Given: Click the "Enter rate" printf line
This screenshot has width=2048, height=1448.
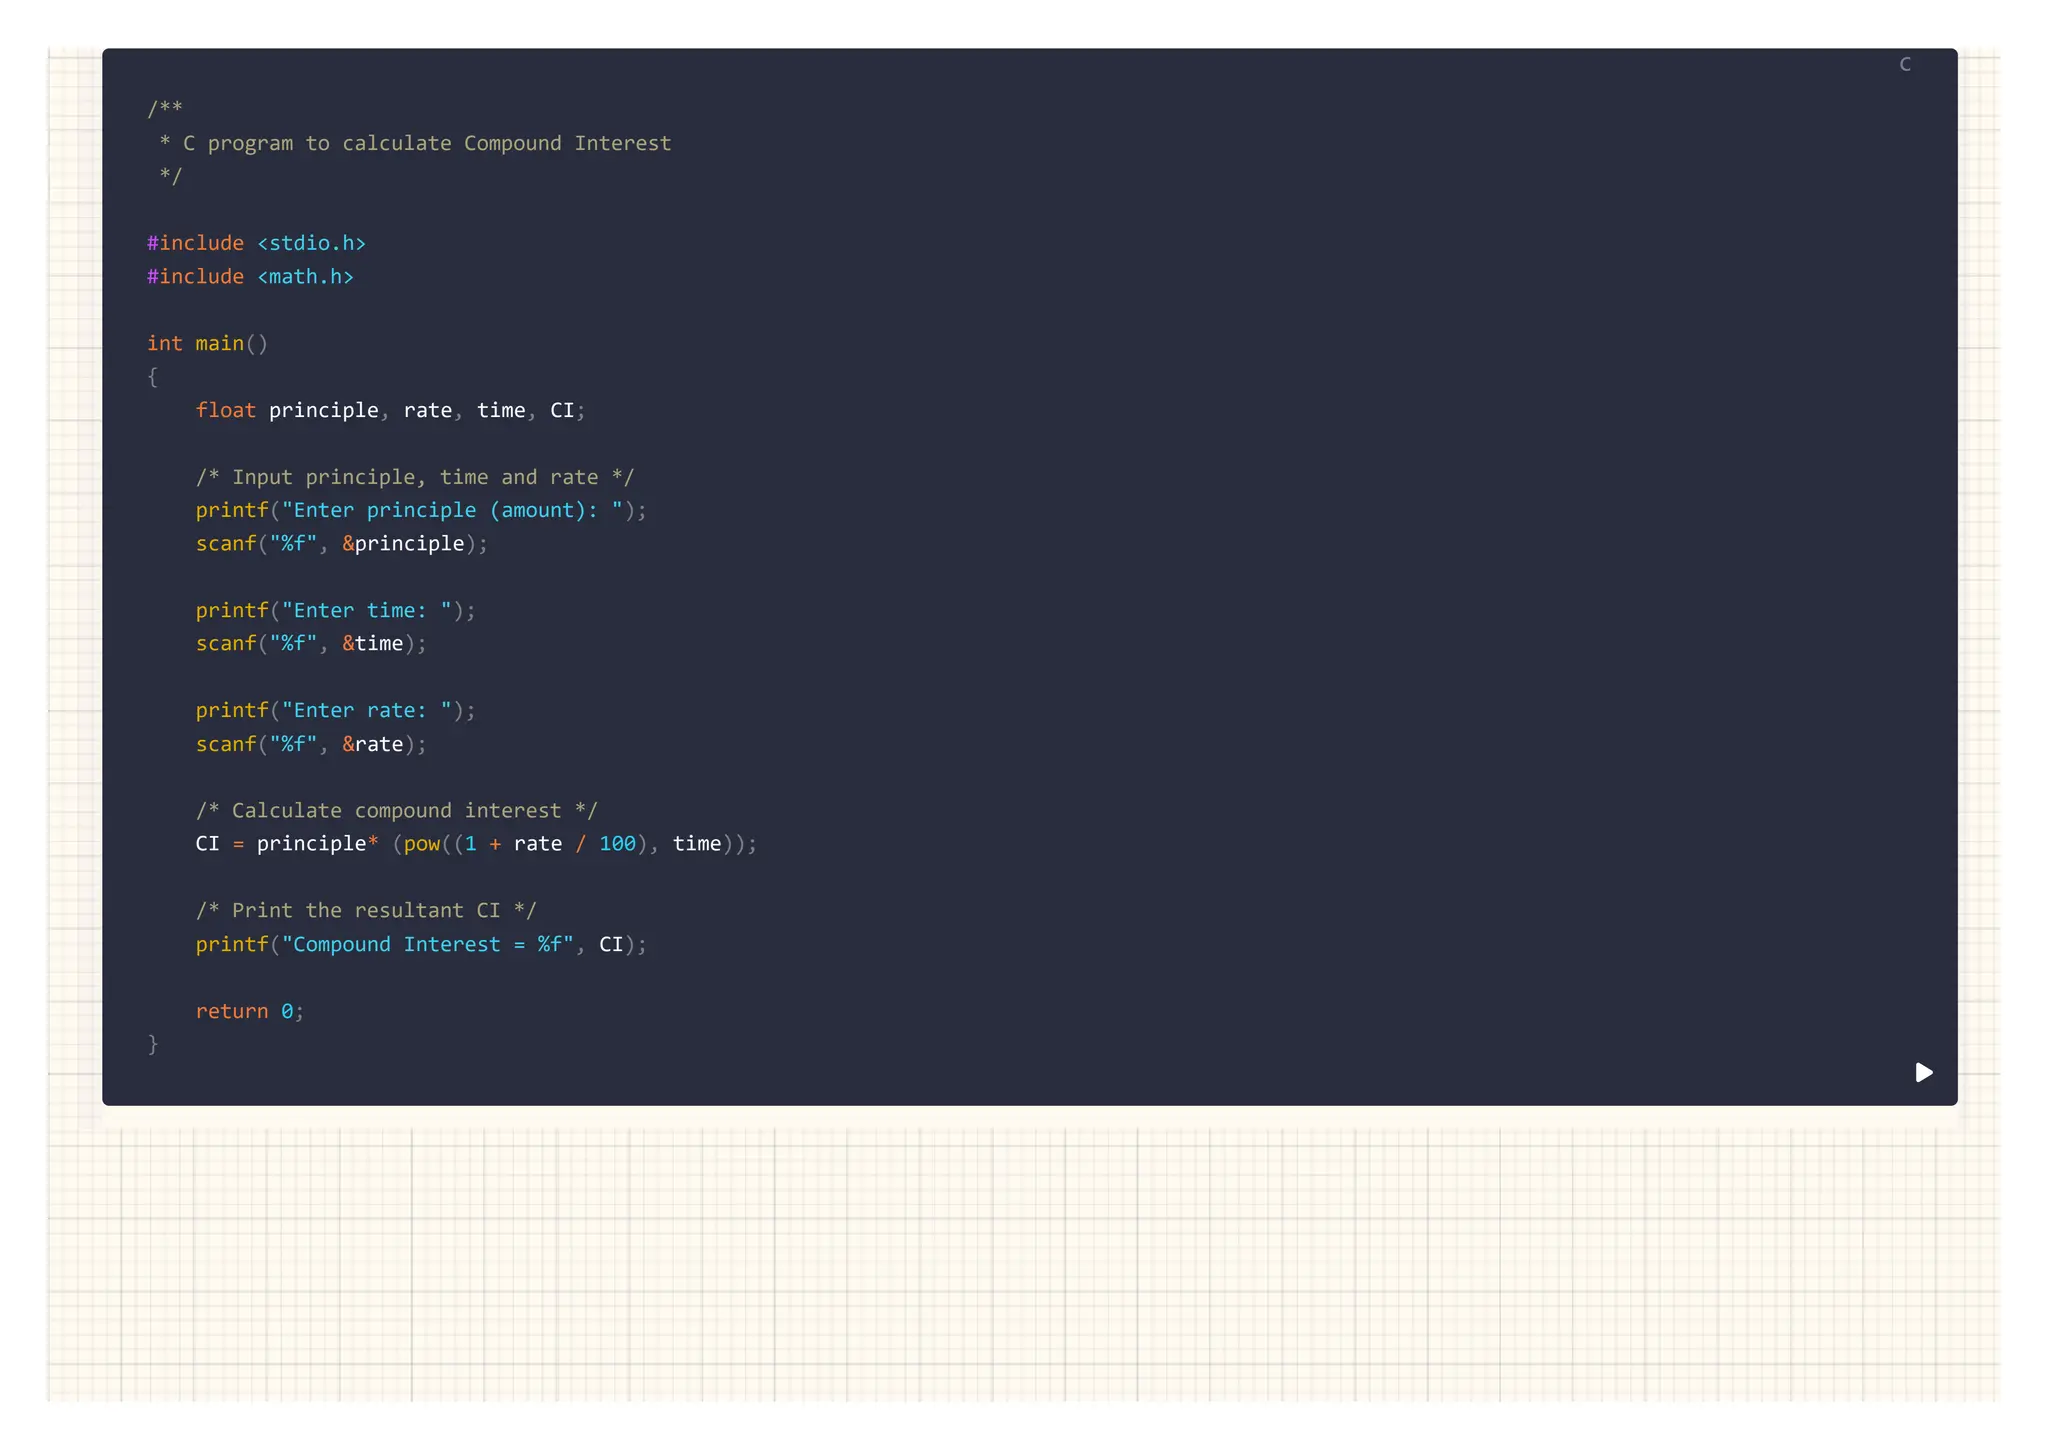Looking at the screenshot, I should [335, 710].
